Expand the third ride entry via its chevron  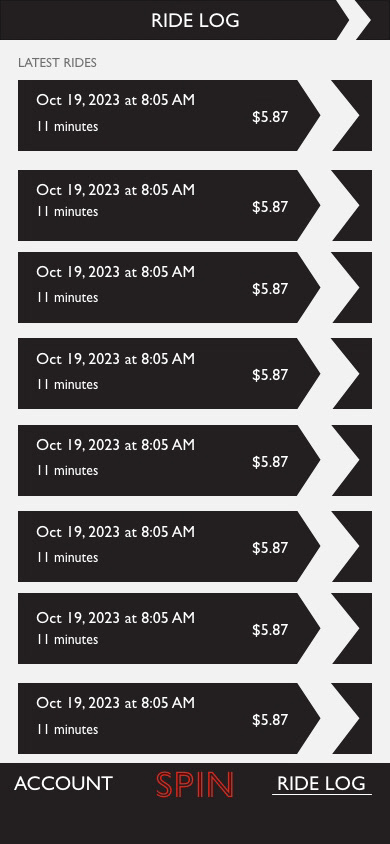coord(352,287)
